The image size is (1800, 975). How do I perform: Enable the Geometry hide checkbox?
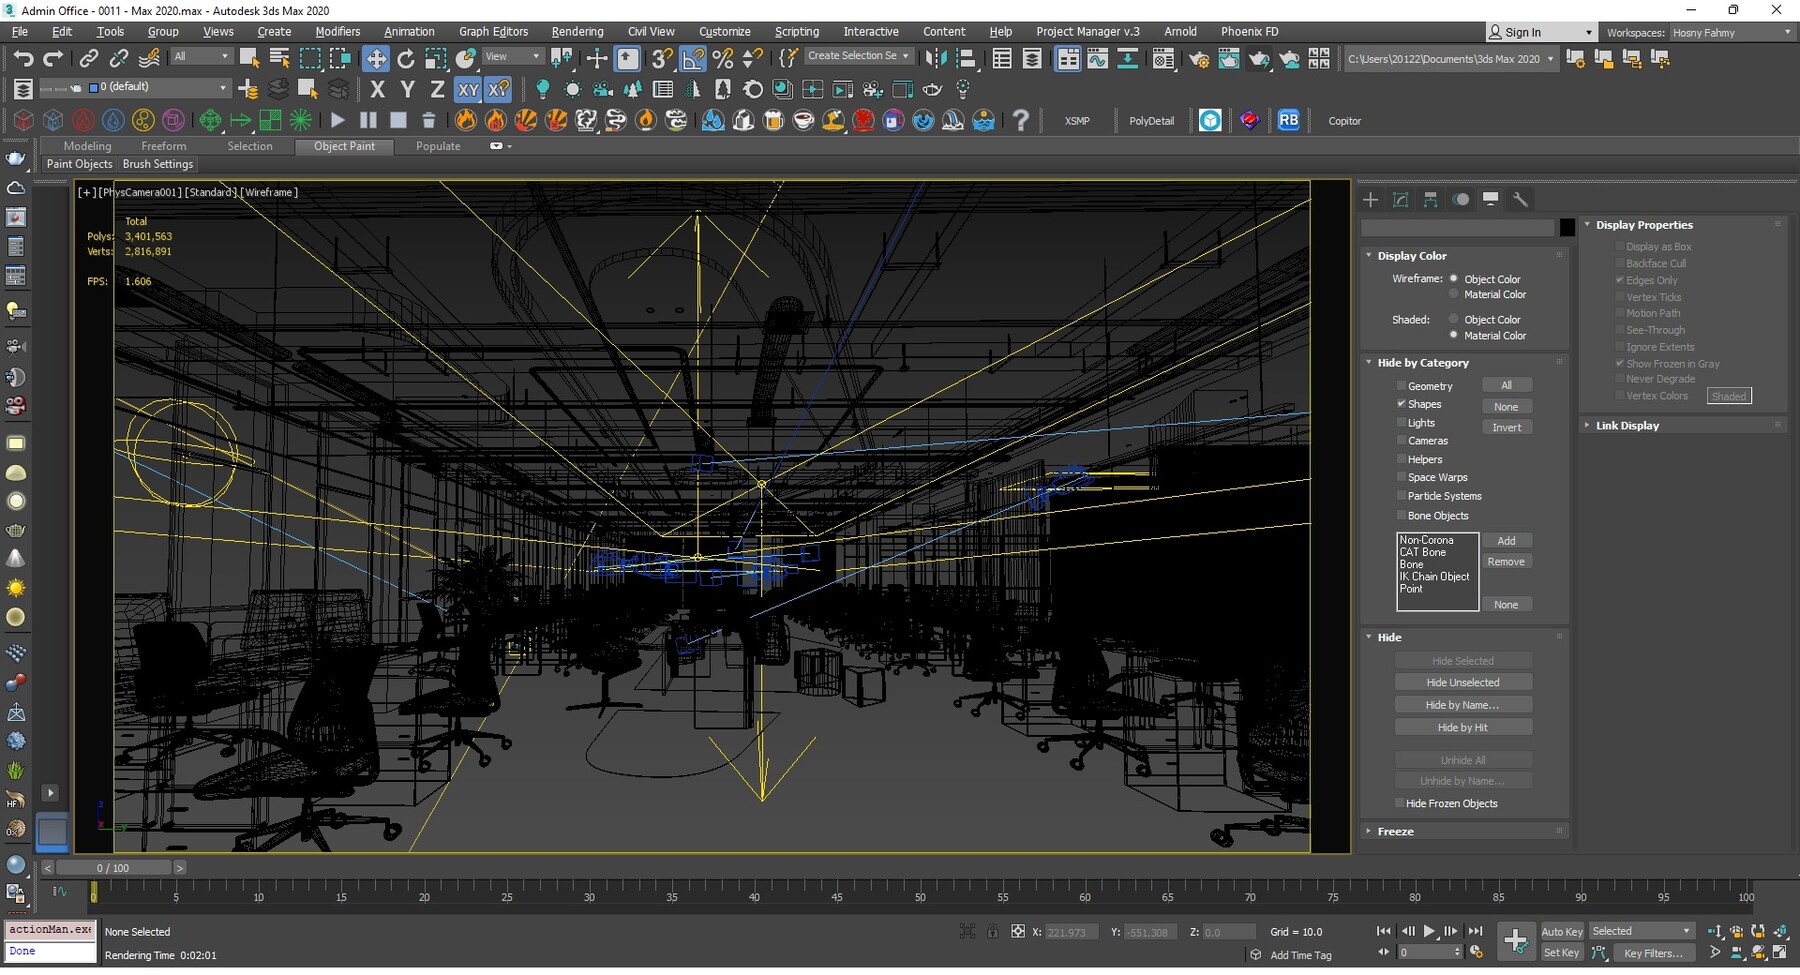1401,386
